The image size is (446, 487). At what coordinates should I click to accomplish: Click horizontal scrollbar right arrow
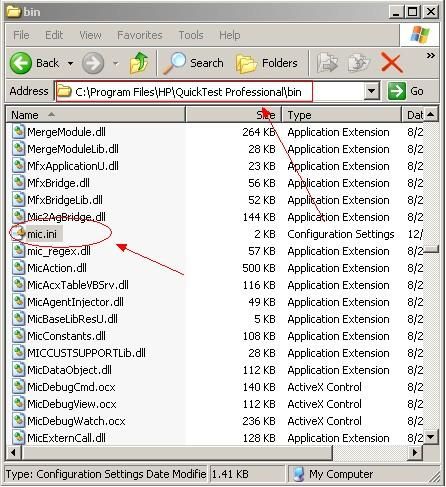coord(415,453)
